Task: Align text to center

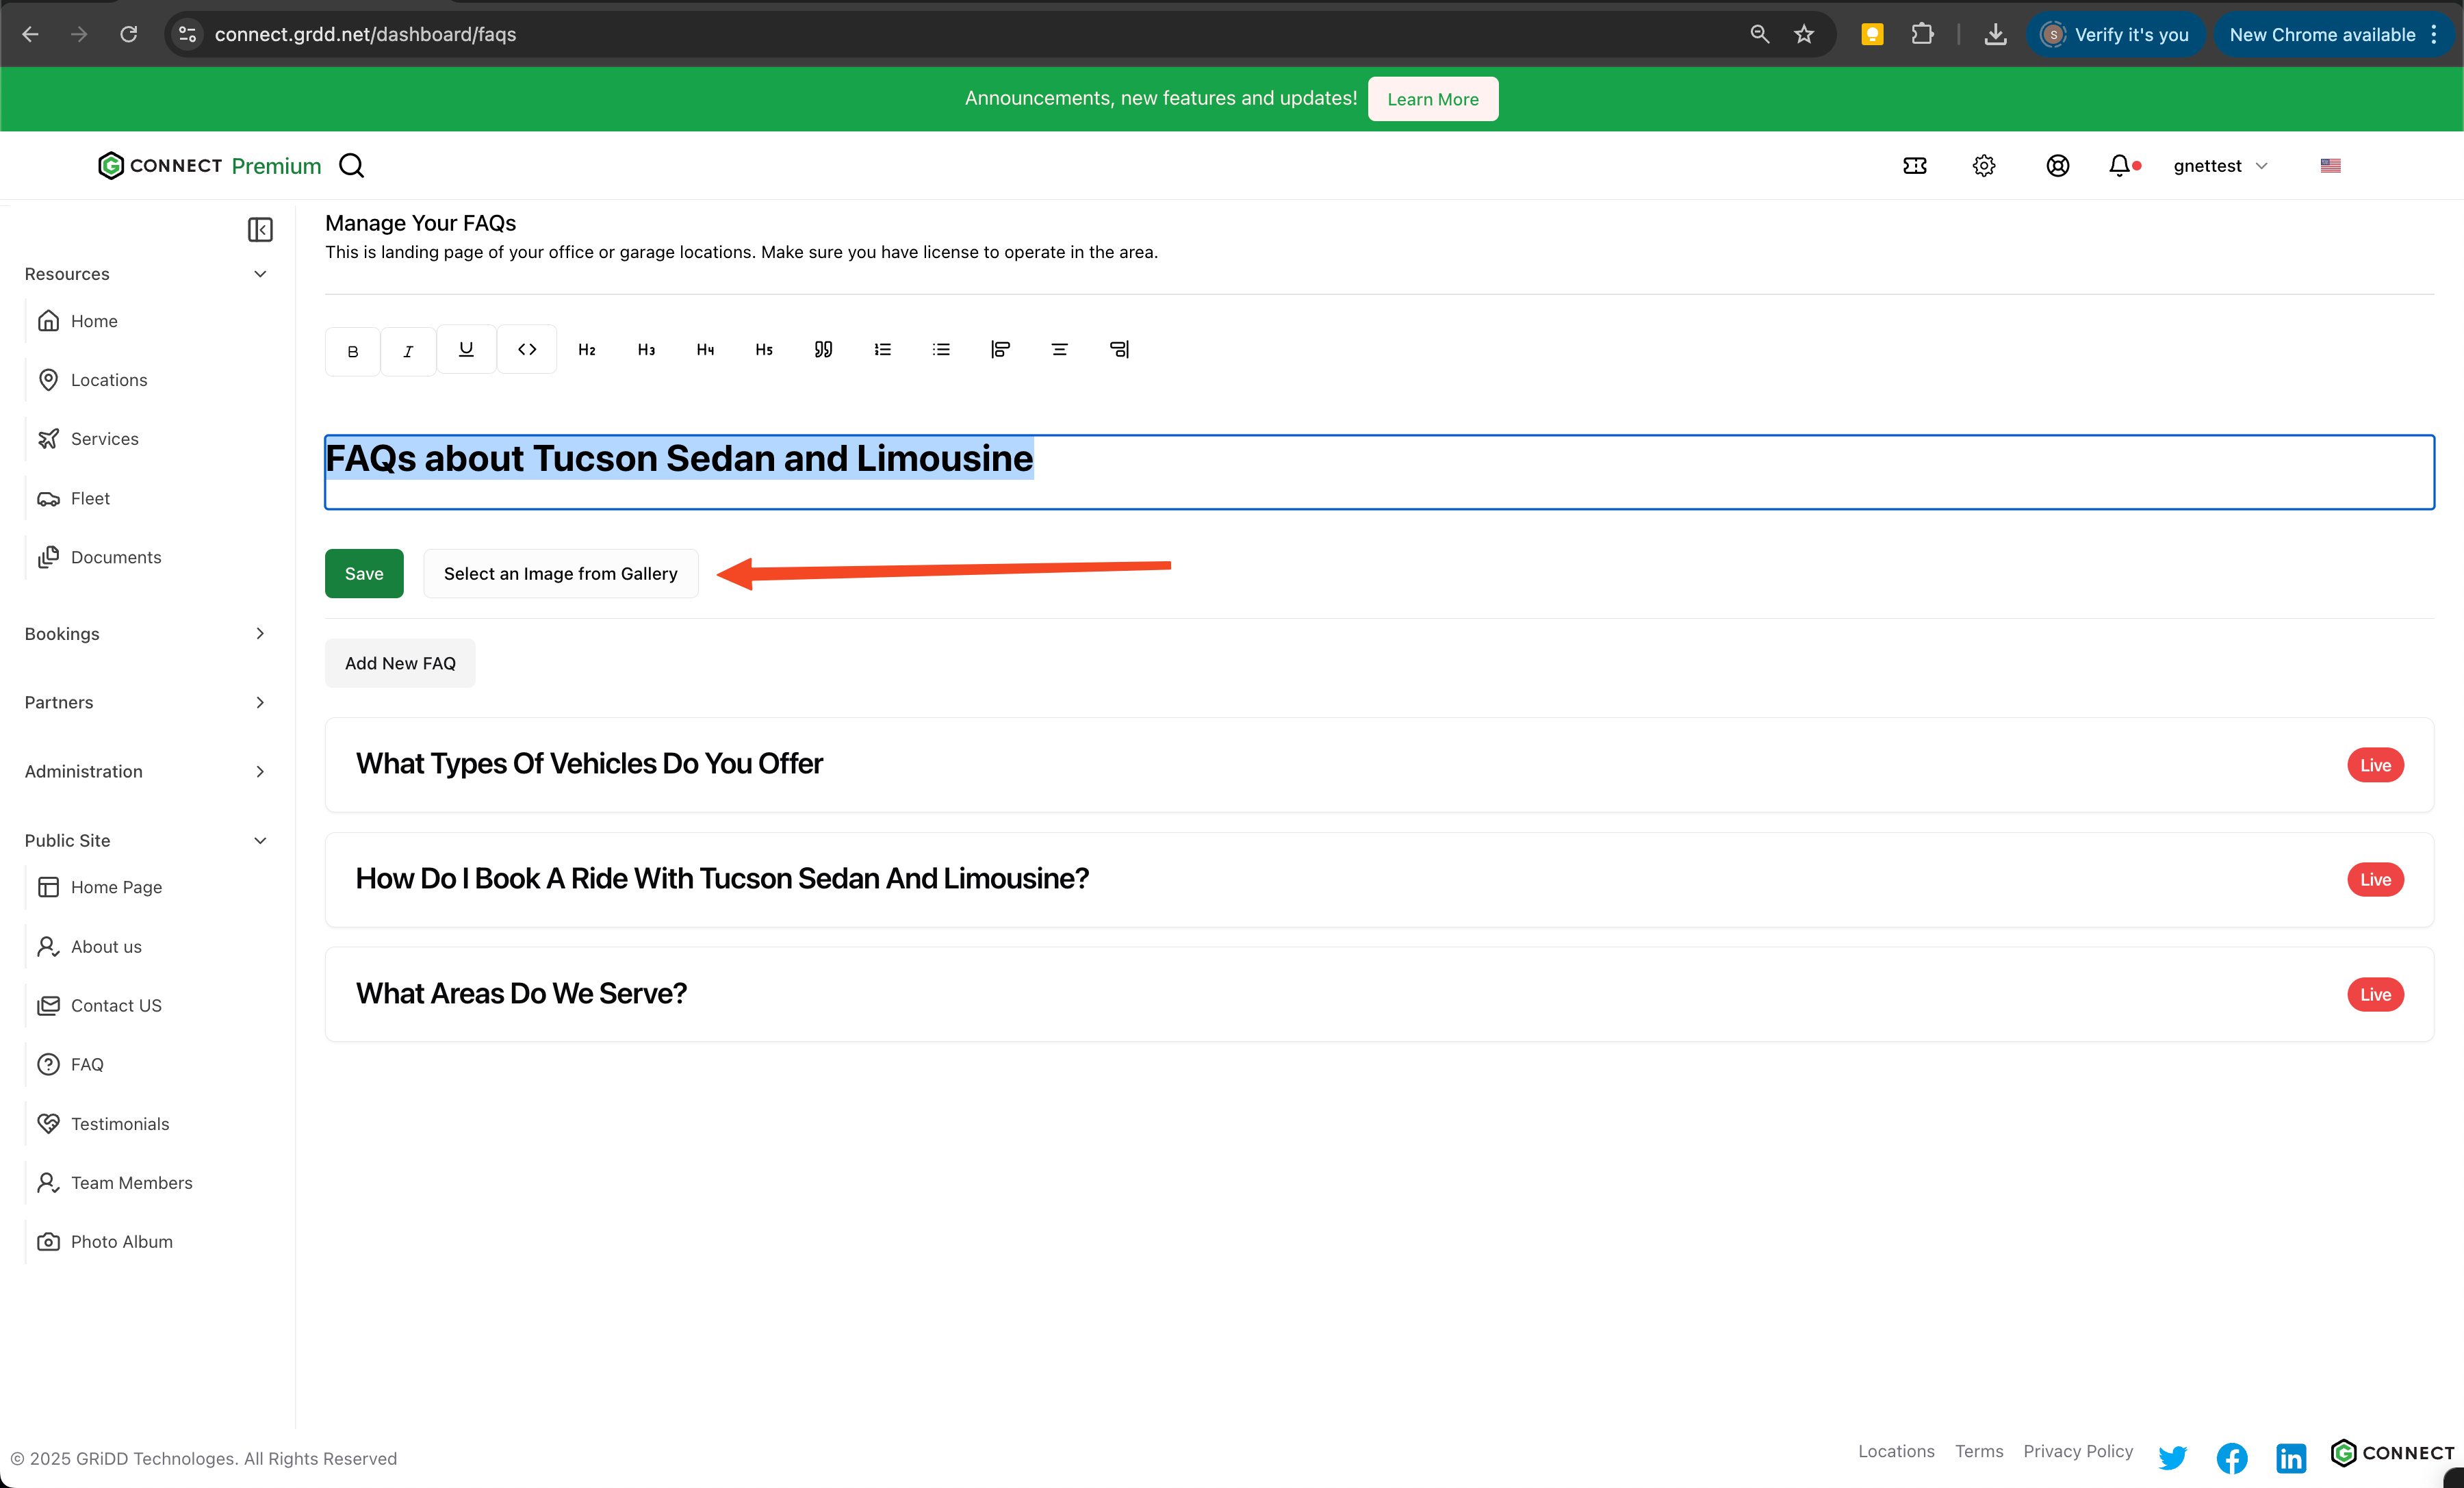Action: point(1059,349)
